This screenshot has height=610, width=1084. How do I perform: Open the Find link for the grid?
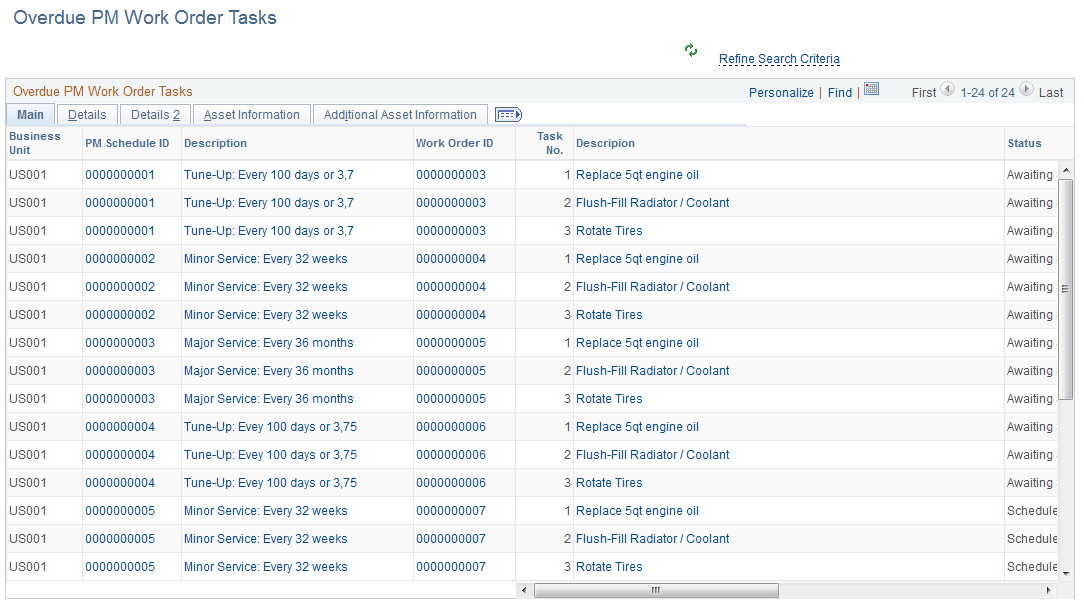[x=839, y=91]
